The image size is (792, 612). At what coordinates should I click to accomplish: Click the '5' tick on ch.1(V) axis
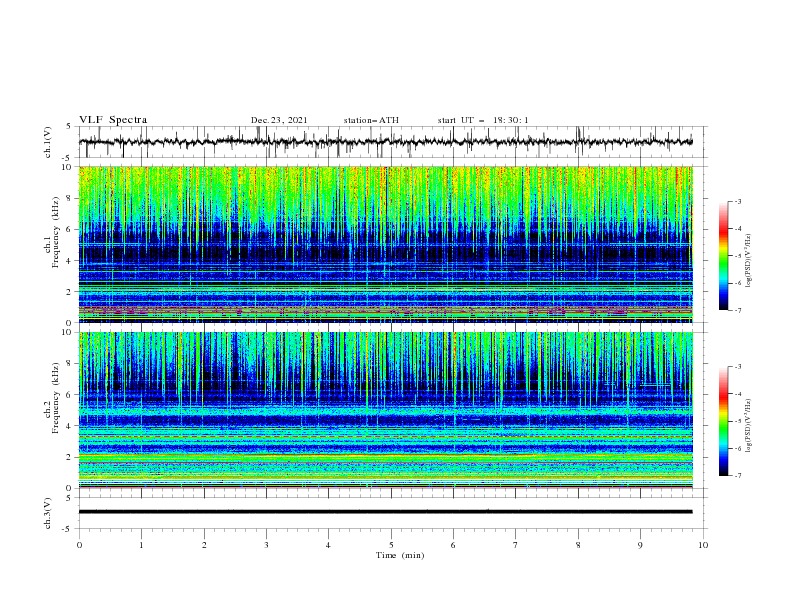coord(70,126)
